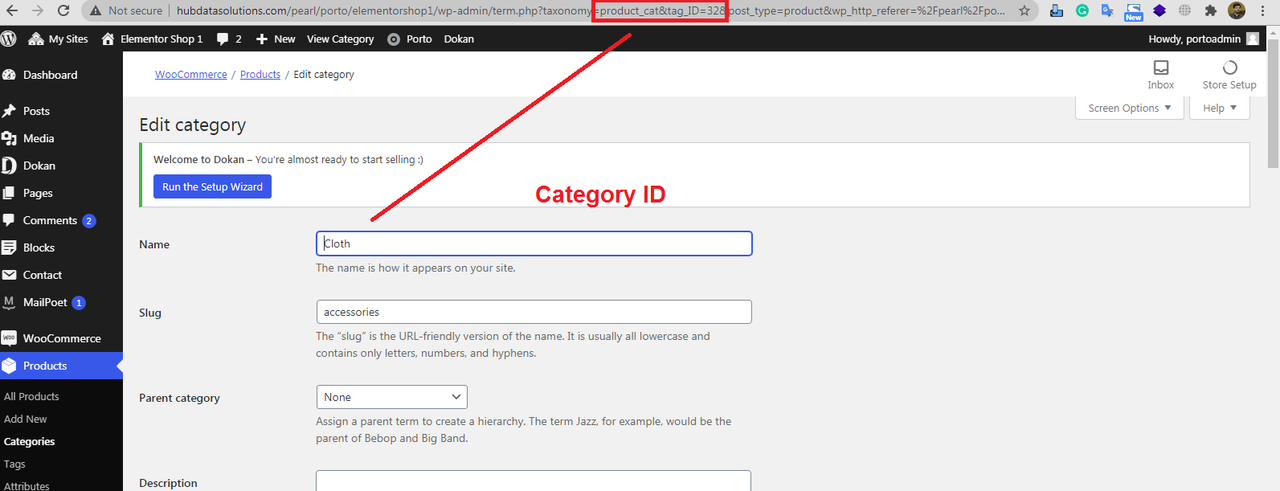Open the Parent category dropdown
This screenshot has height=491, width=1280.
pyautogui.click(x=391, y=397)
